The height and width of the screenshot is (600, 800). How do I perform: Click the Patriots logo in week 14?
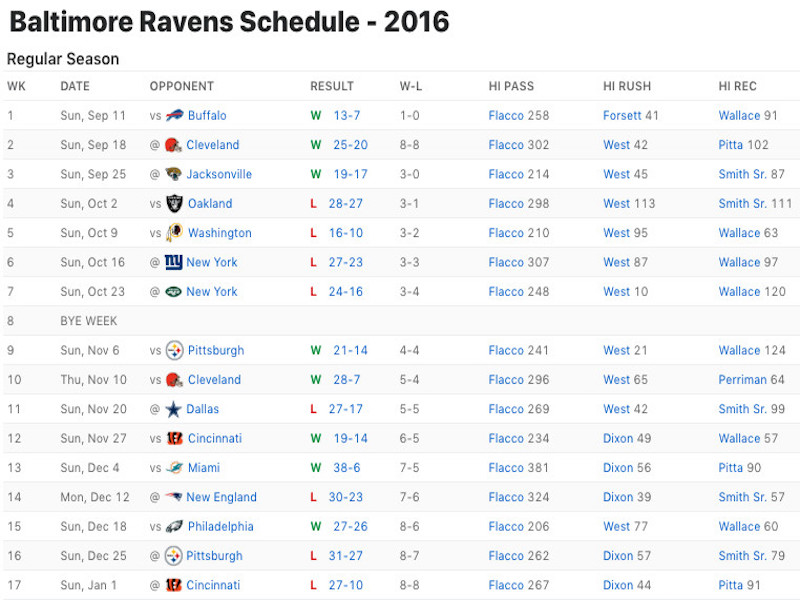point(173,496)
